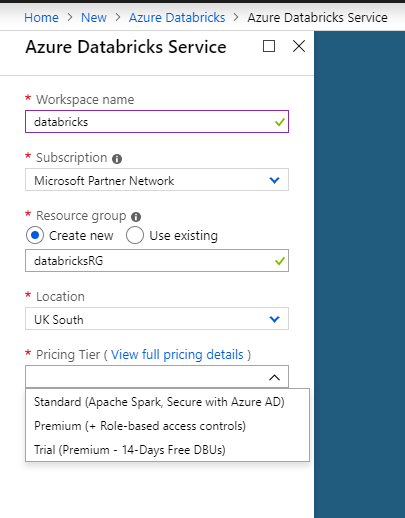Viewport: 405px width, 518px height.
Task: Expand the Location dropdown arrow
Action: [x=274, y=319]
